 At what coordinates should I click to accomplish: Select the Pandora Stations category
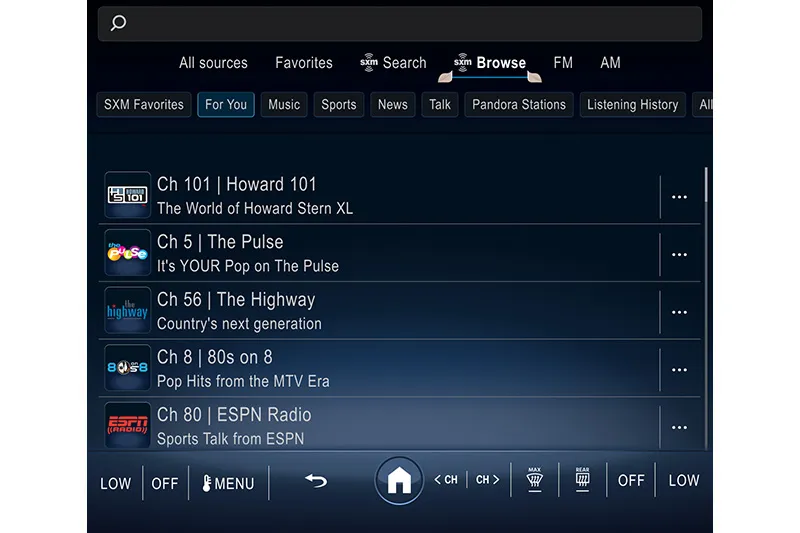coord(519,105)
